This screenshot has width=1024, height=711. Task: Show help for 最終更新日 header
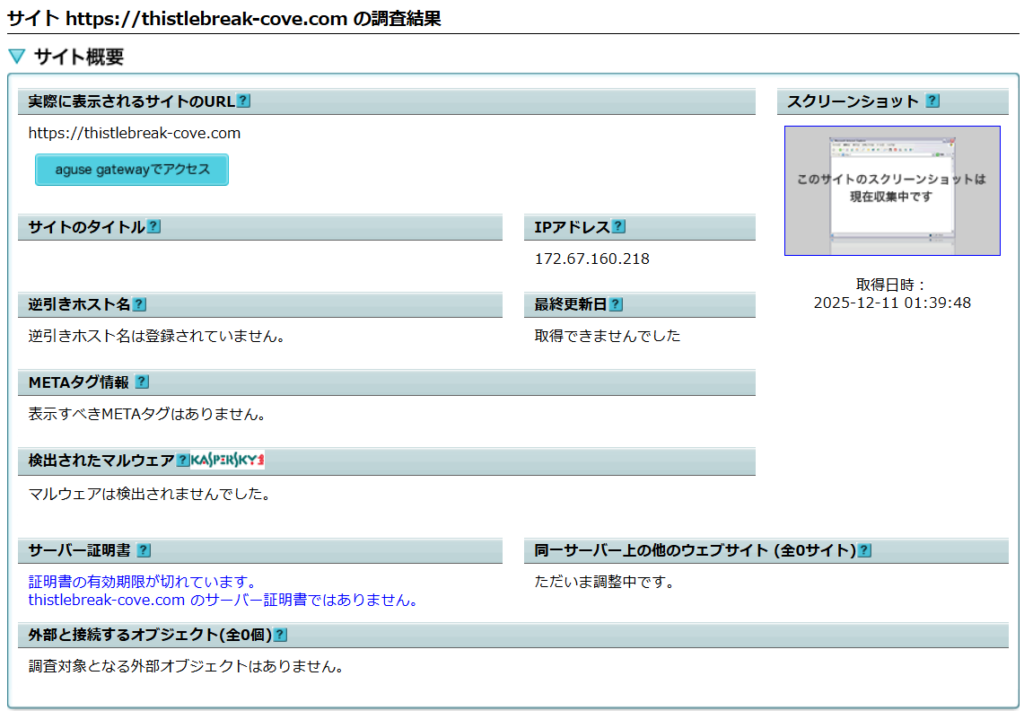[x=616, y=304]
